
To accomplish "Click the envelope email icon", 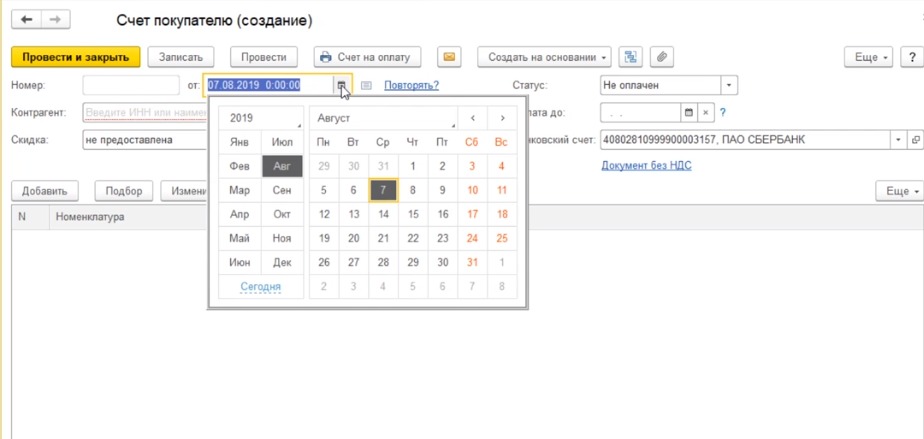I will click(x=449, y=58).
